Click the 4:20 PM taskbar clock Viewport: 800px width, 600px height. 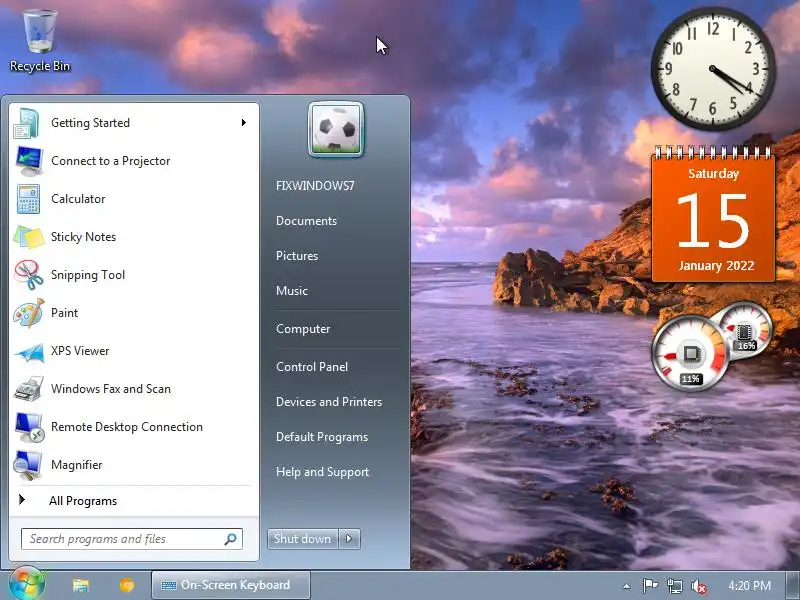click(x=749, y=586)
